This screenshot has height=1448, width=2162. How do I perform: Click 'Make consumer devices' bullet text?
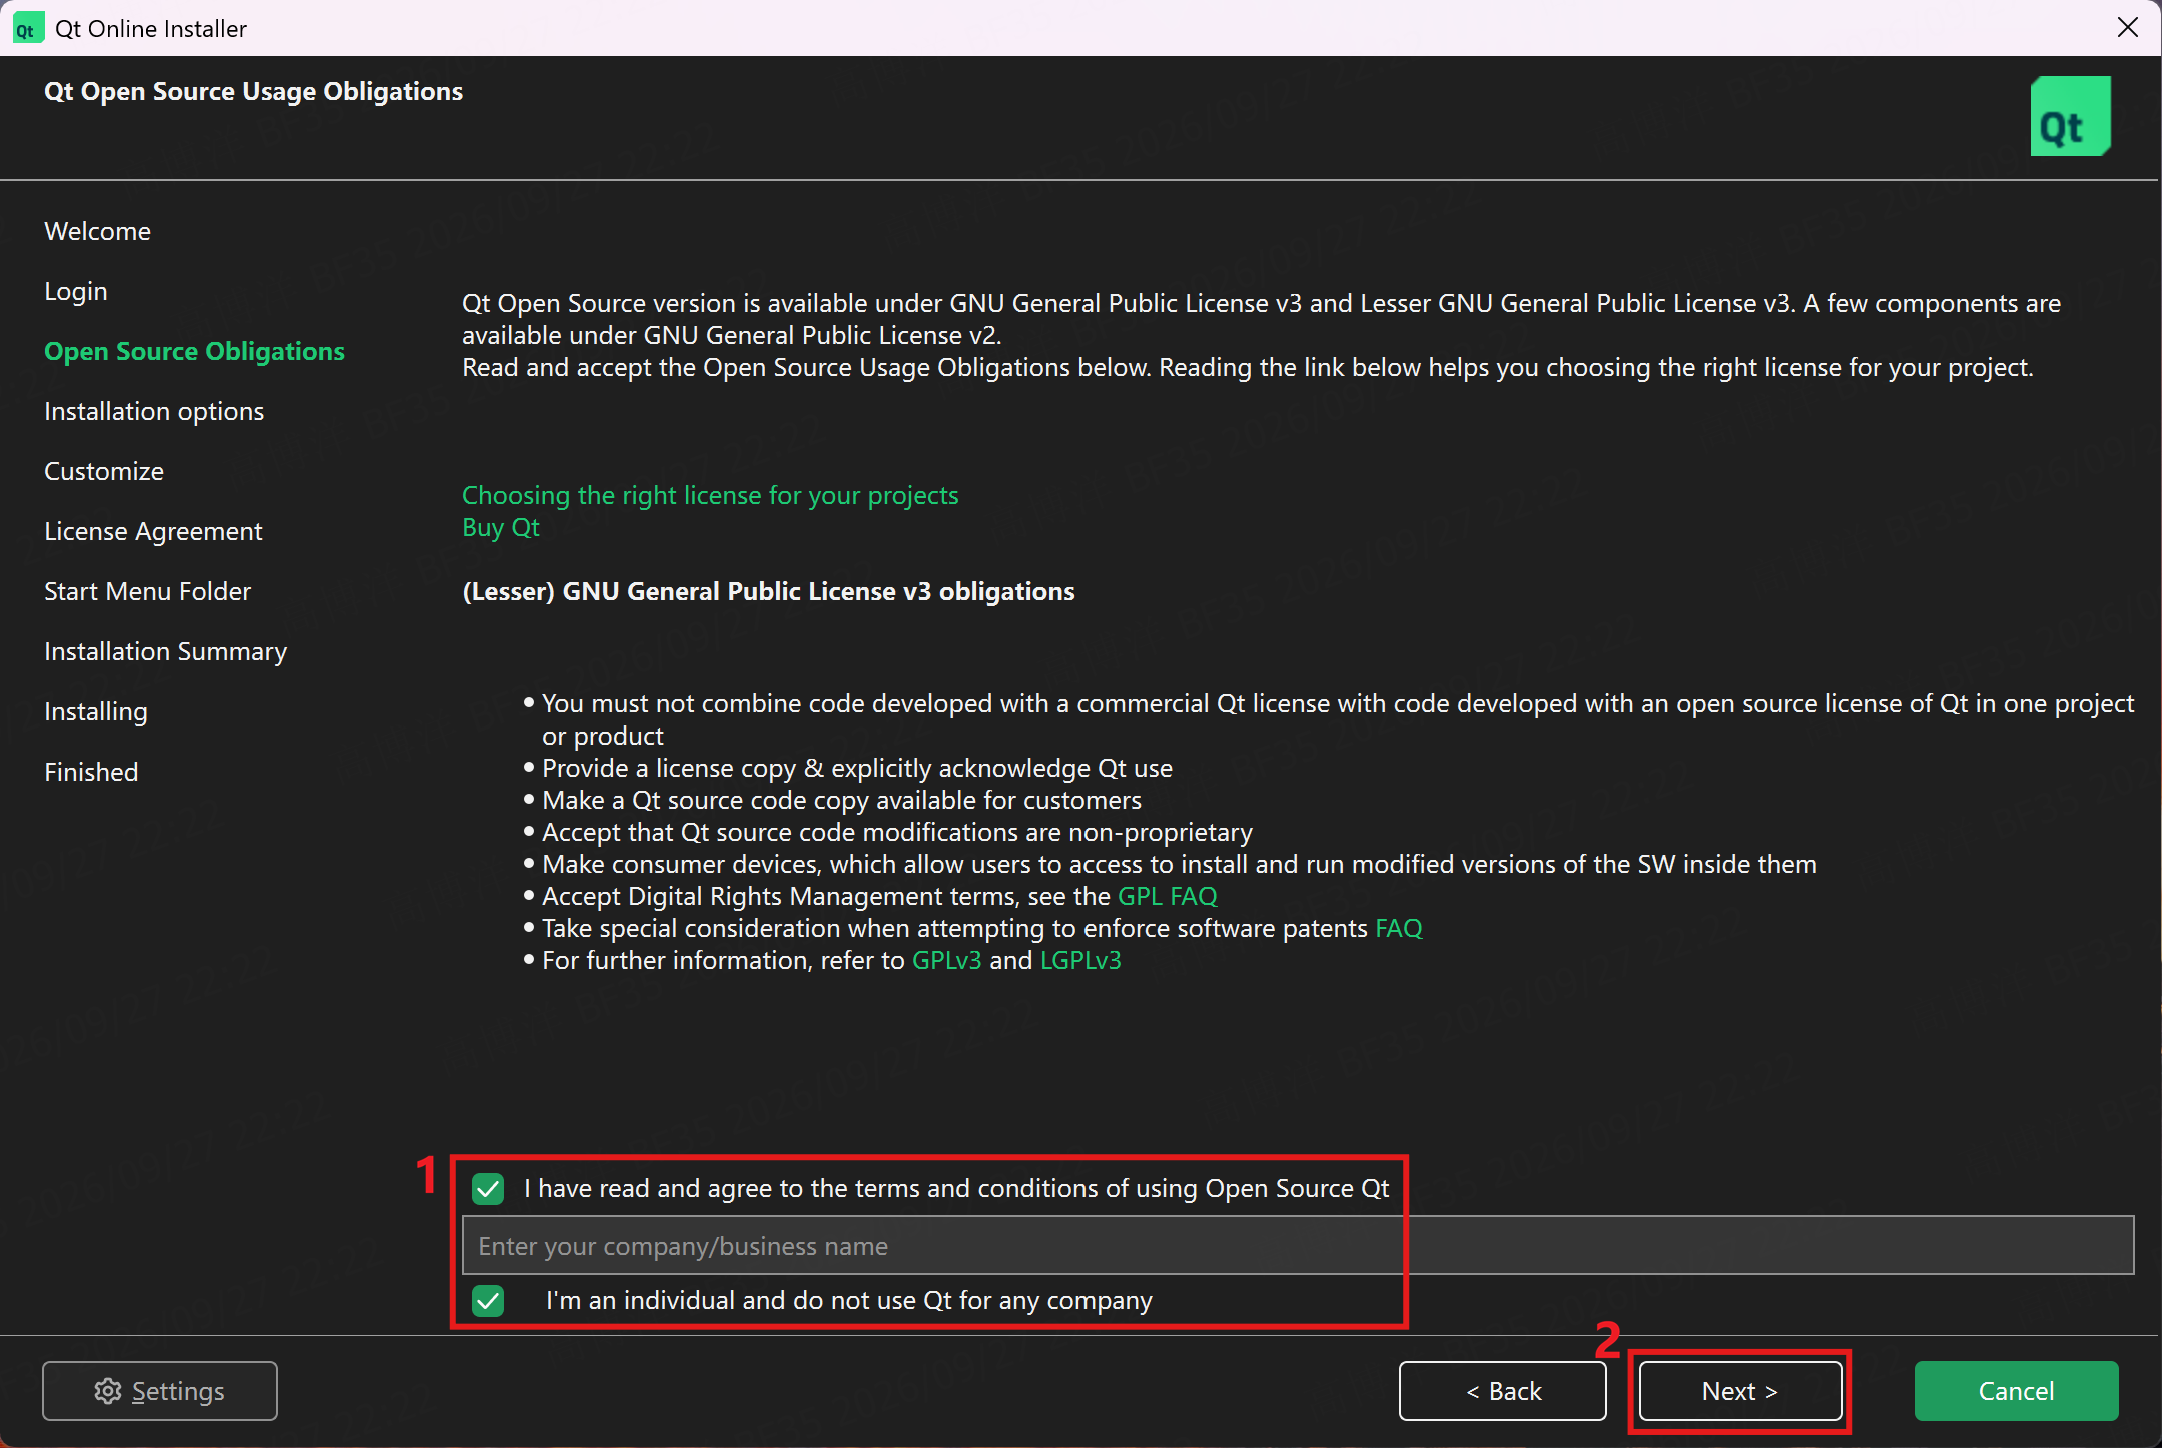coord(1179,864)
